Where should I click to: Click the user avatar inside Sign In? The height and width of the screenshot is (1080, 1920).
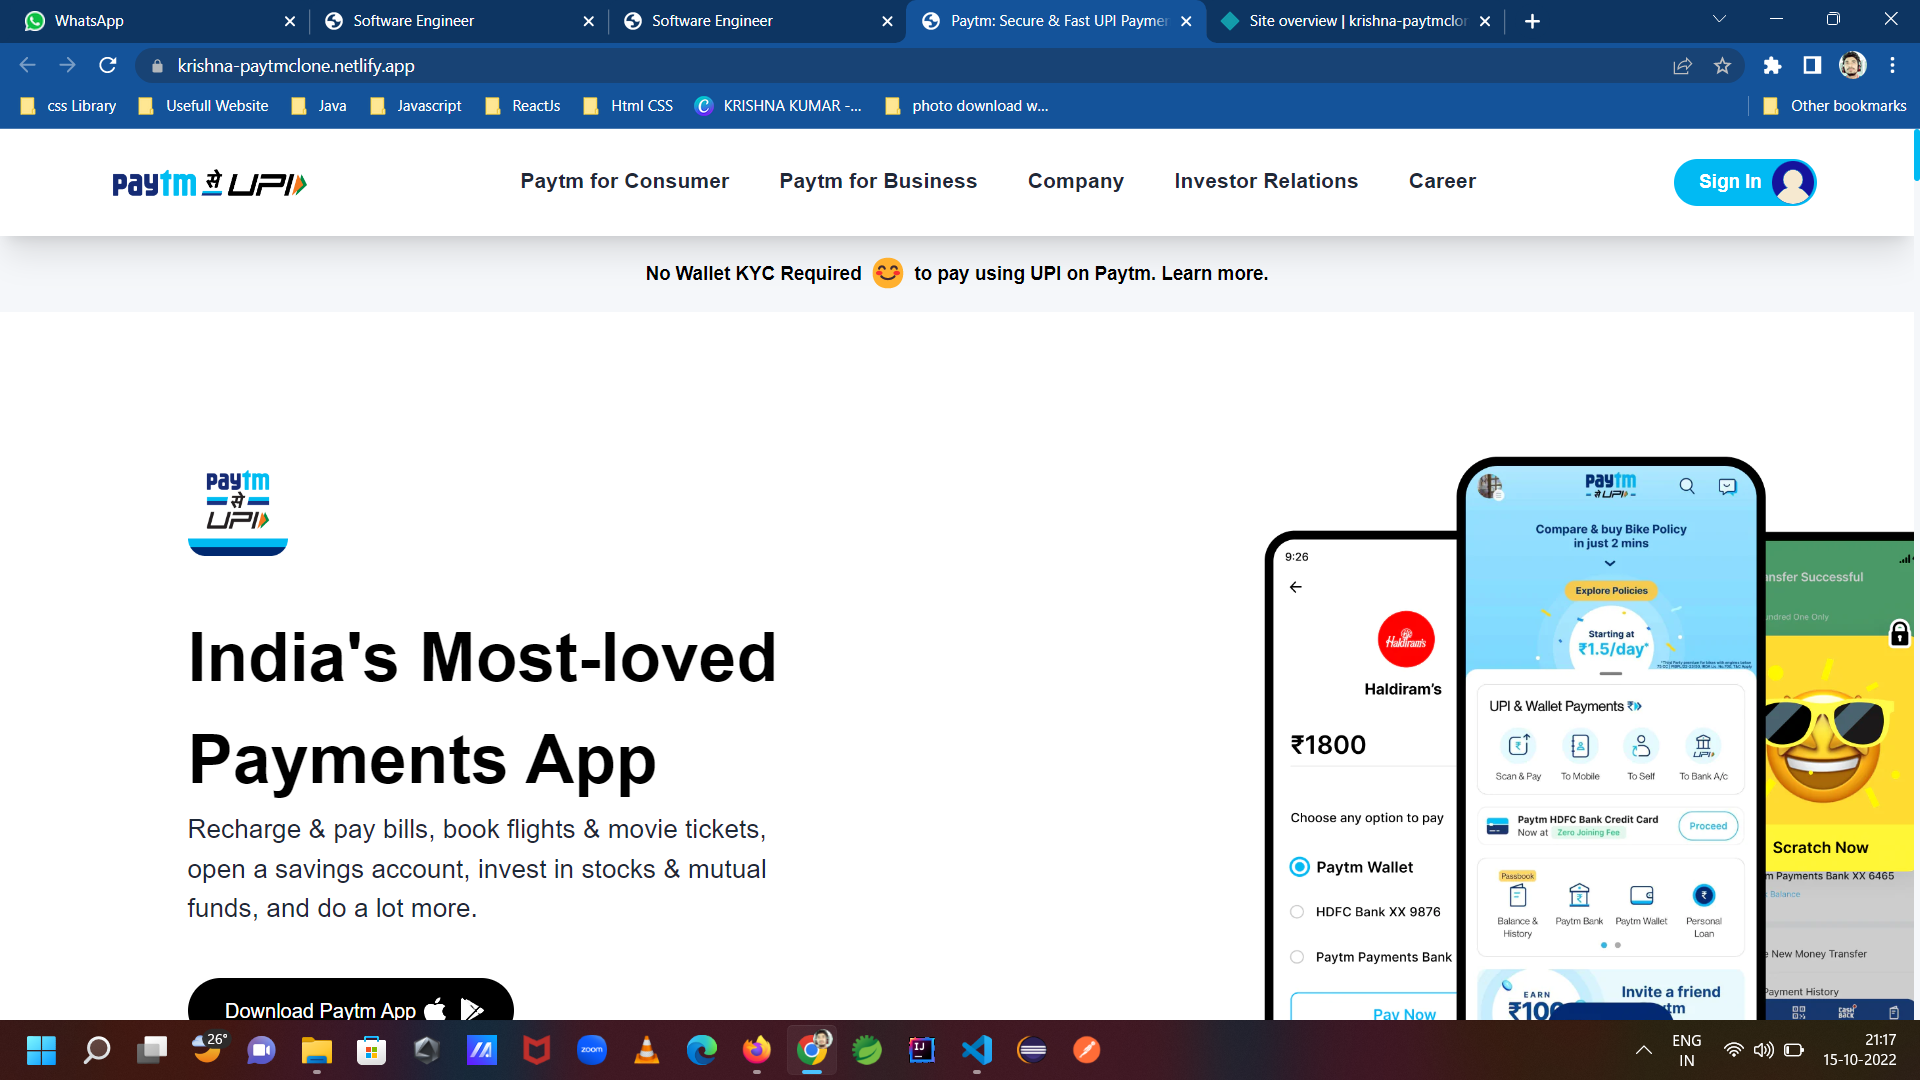tap(1792, 182)
